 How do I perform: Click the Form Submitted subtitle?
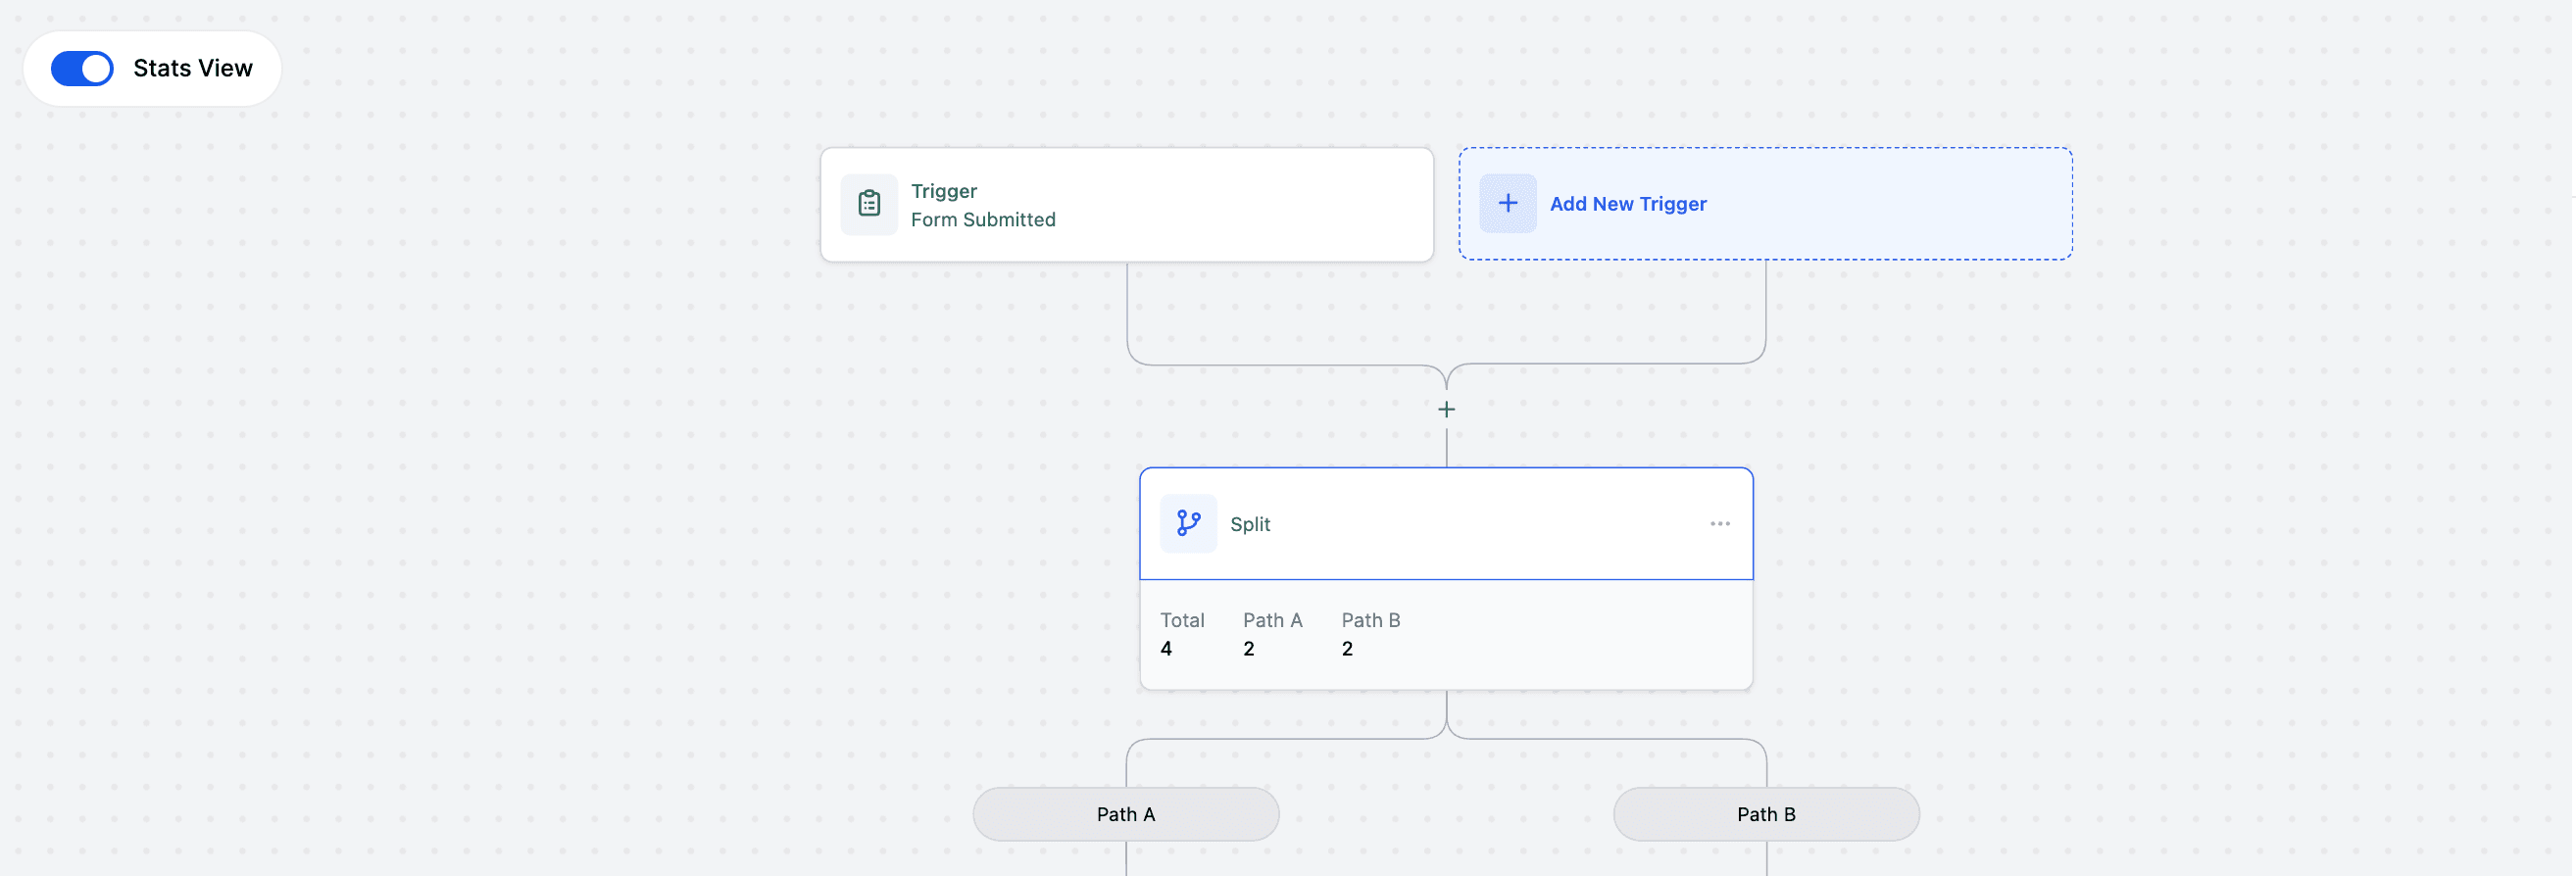[982, 219]
